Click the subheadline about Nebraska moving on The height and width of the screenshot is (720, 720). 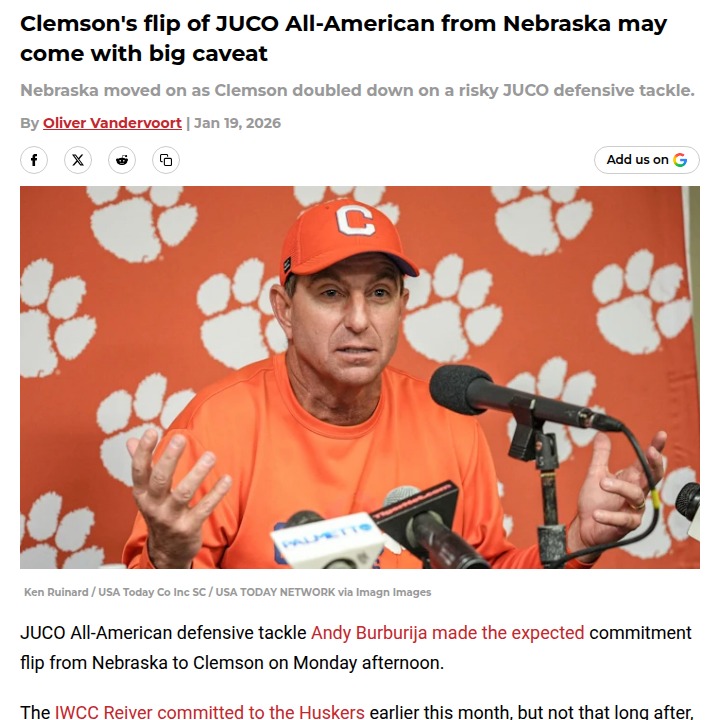click(357, 90)
